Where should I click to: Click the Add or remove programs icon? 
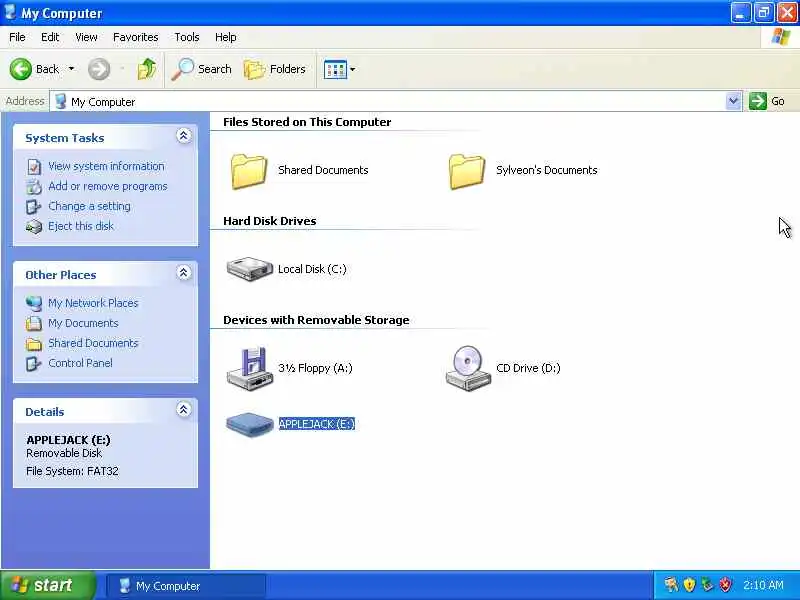pos(34,187)
